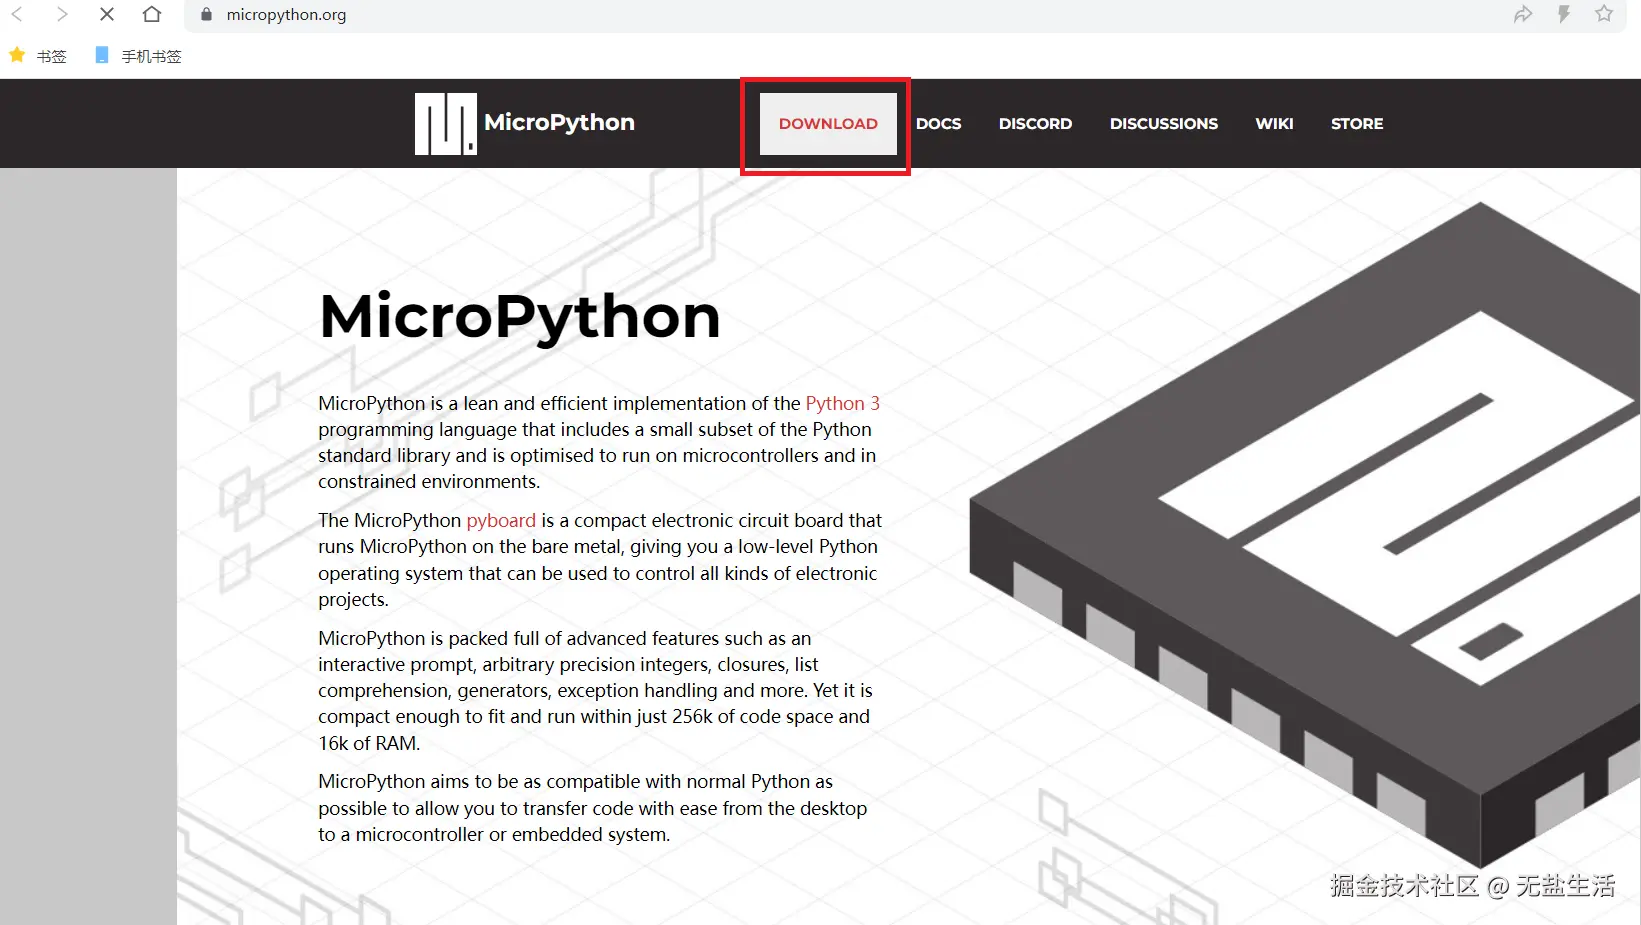This screenshot has height=925, width=1641.
Task: Open the STORE from the navigation bar
Action: pyautogui.click(x=1356, y=123)
